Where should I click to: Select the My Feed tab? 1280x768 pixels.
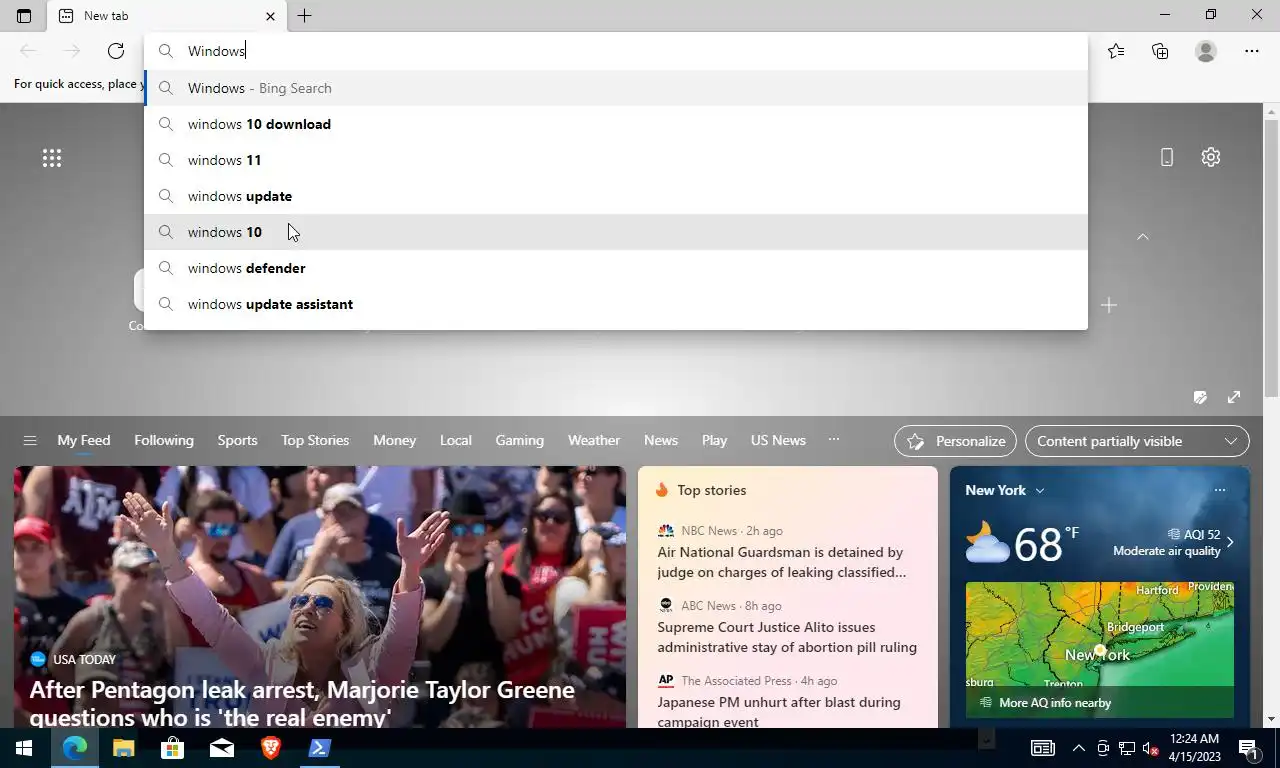click(84, 441)
